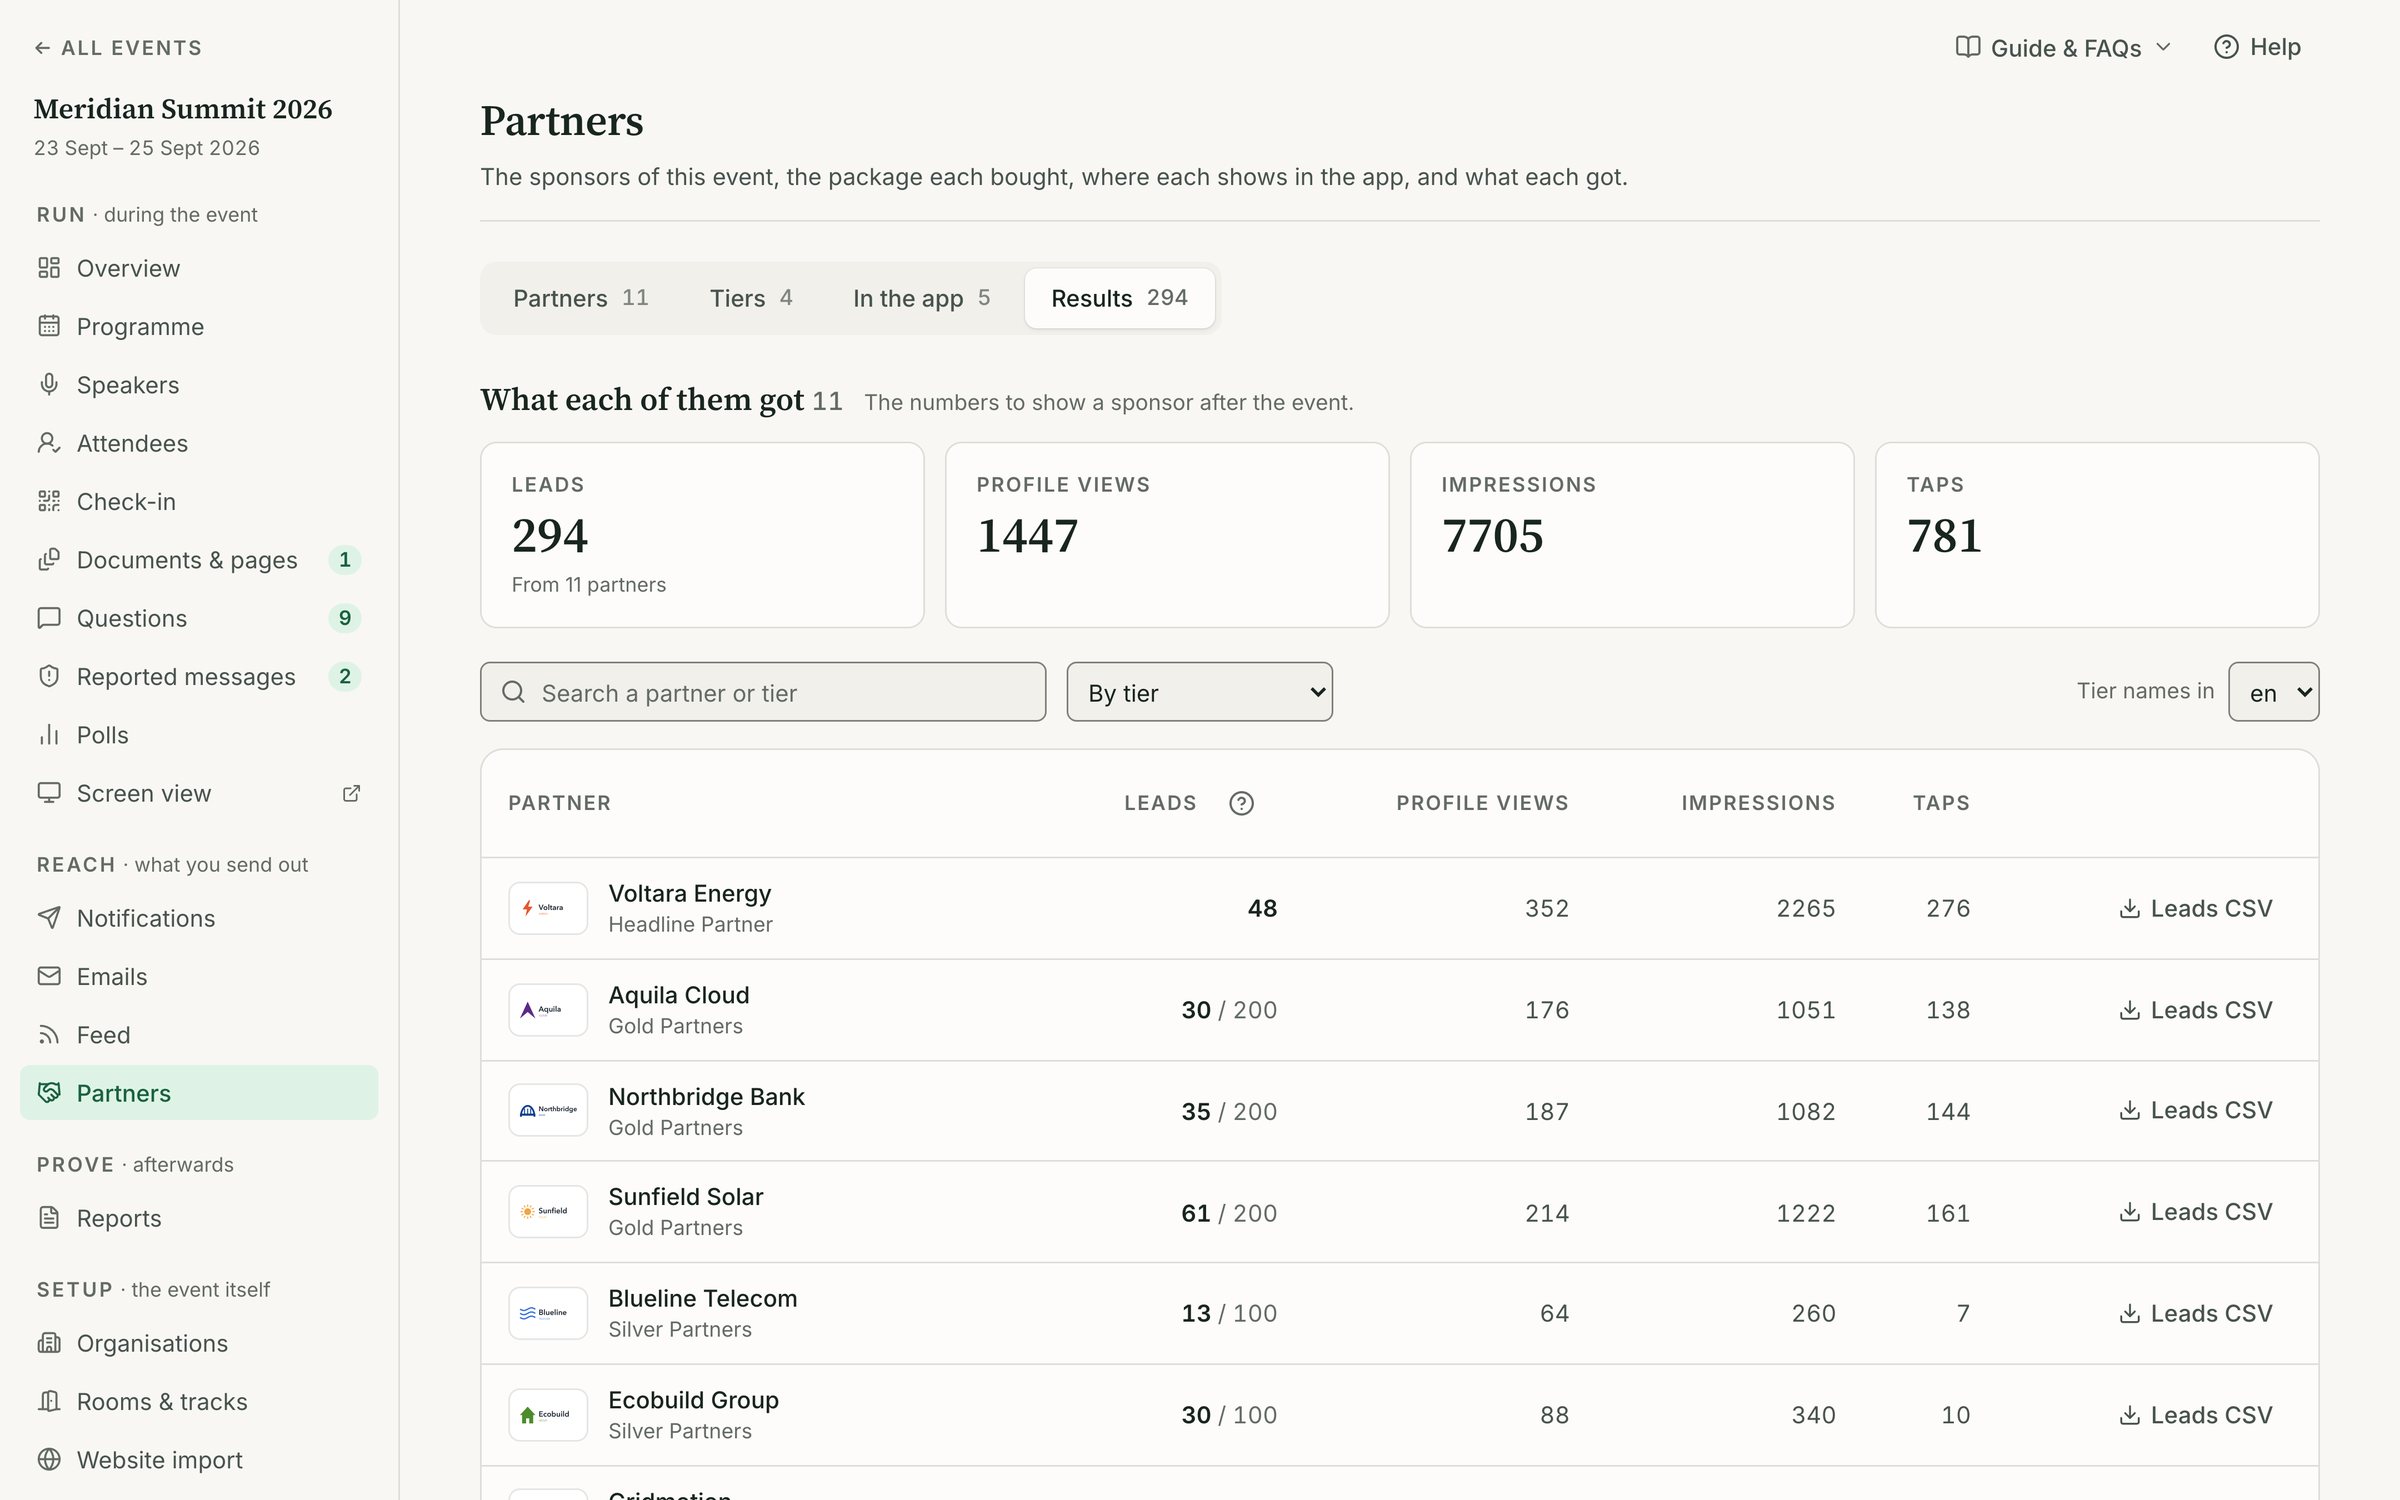Download Leads CSV for Aquila Cloud
This screenshot has height=1500, width=2400.
[x=2195, y=1010]
